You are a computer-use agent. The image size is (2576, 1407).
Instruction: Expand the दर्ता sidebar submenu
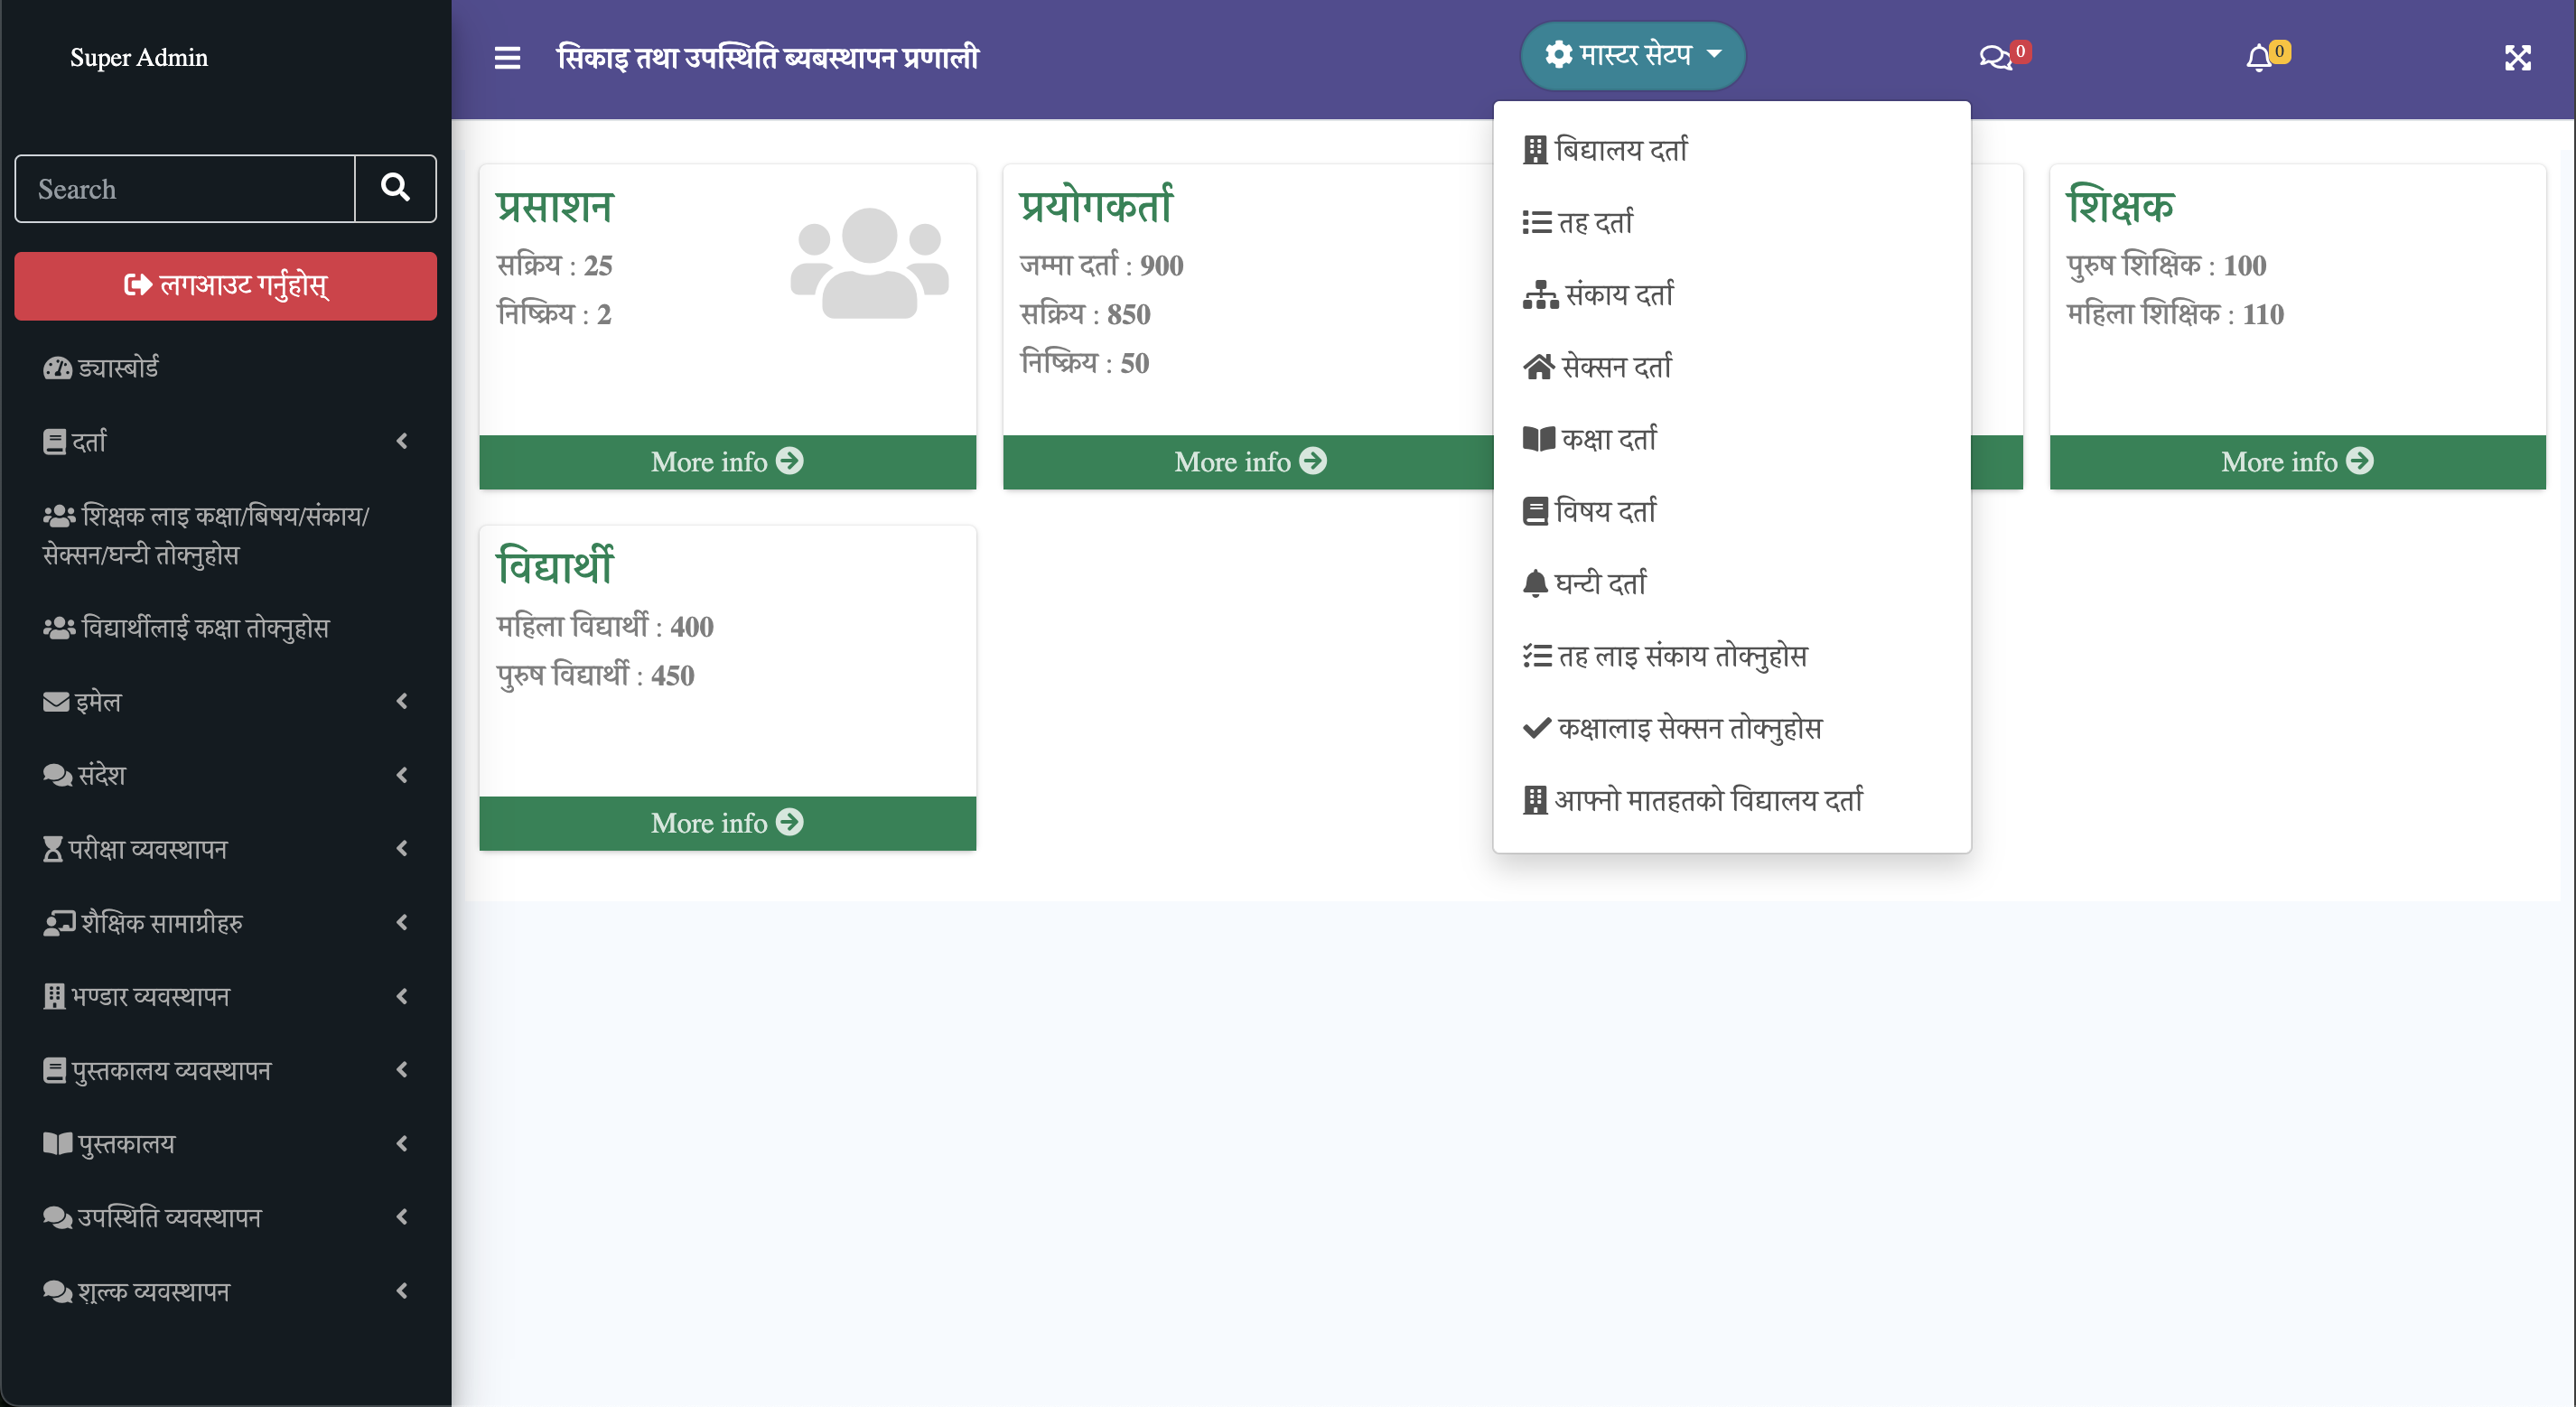pyautogui.click(x=402, y=441)
